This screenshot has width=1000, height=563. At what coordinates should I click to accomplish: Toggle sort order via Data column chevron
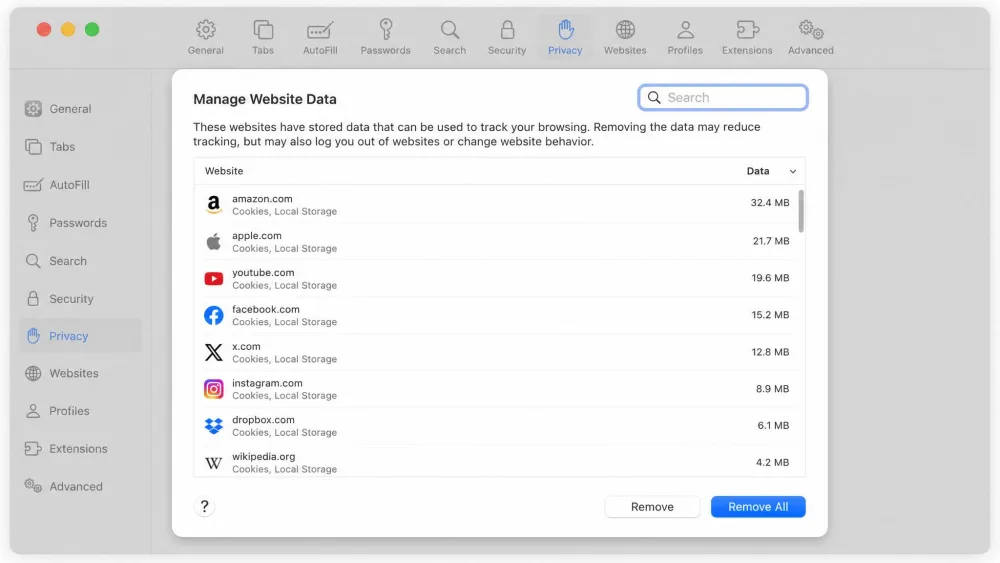tap(793, 171)
